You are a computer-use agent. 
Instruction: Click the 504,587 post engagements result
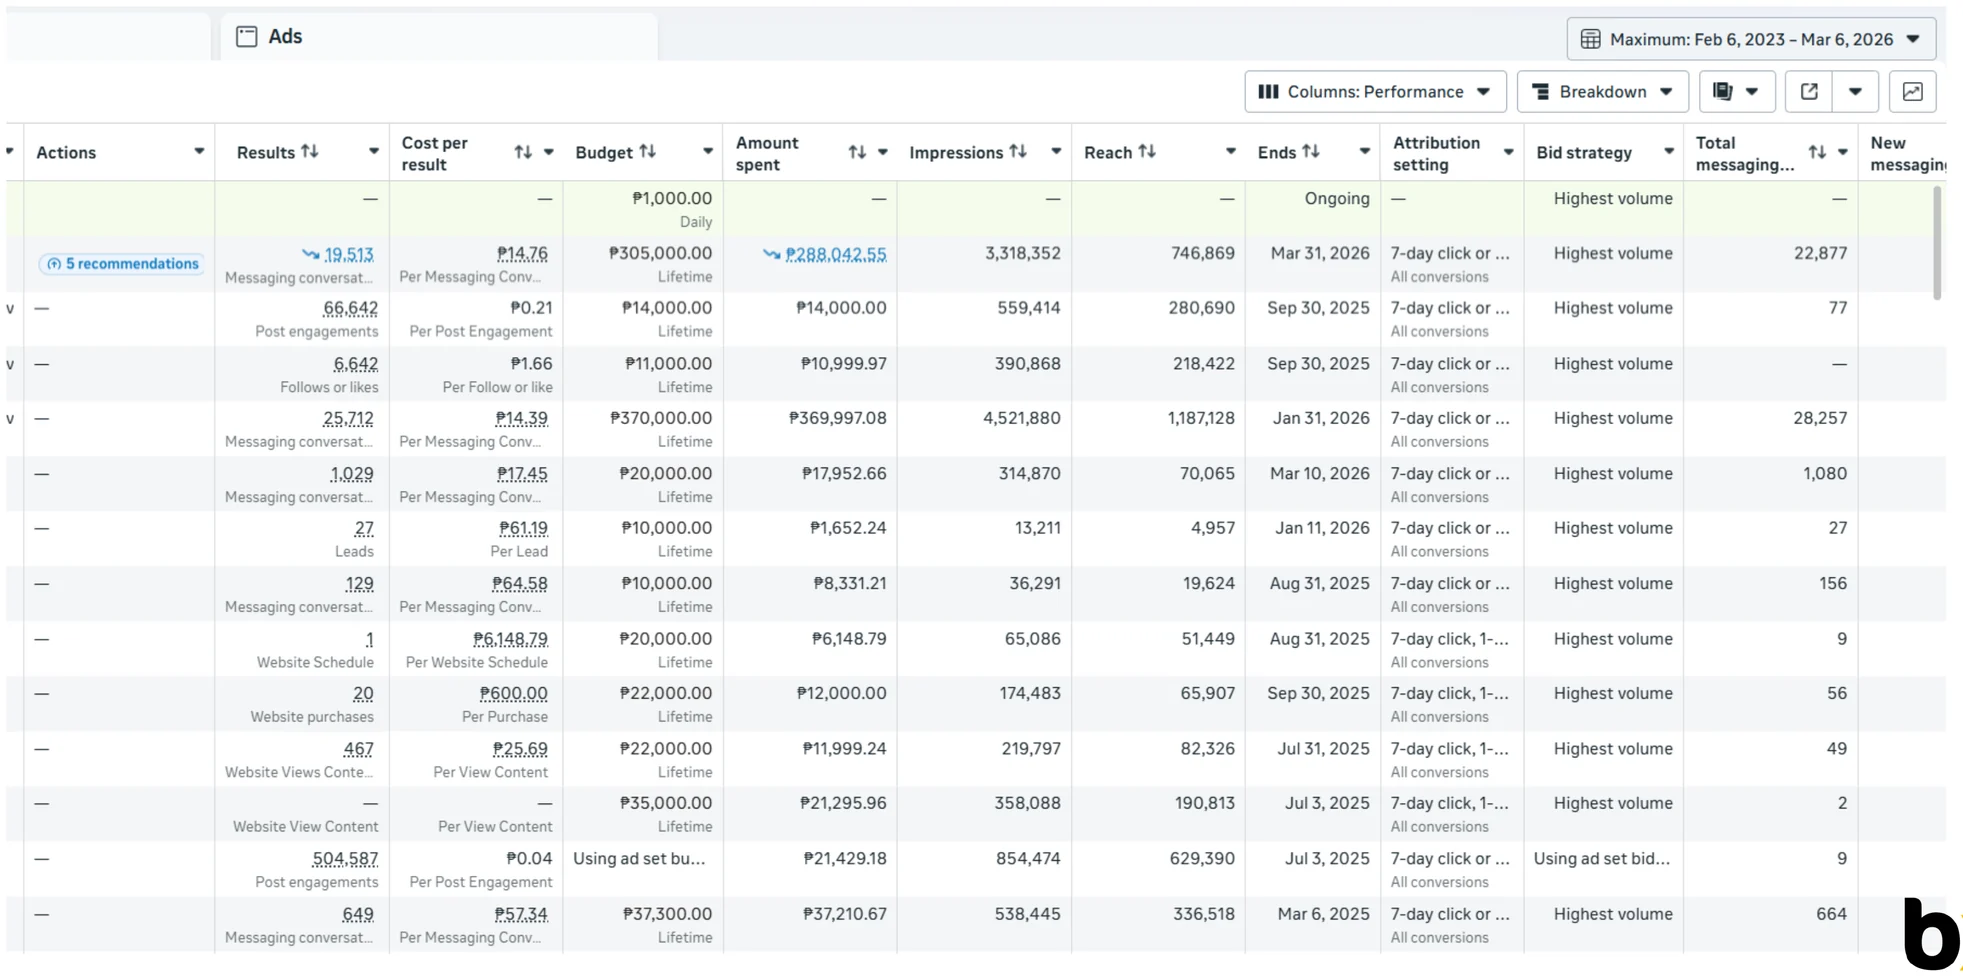click(345, 859)
